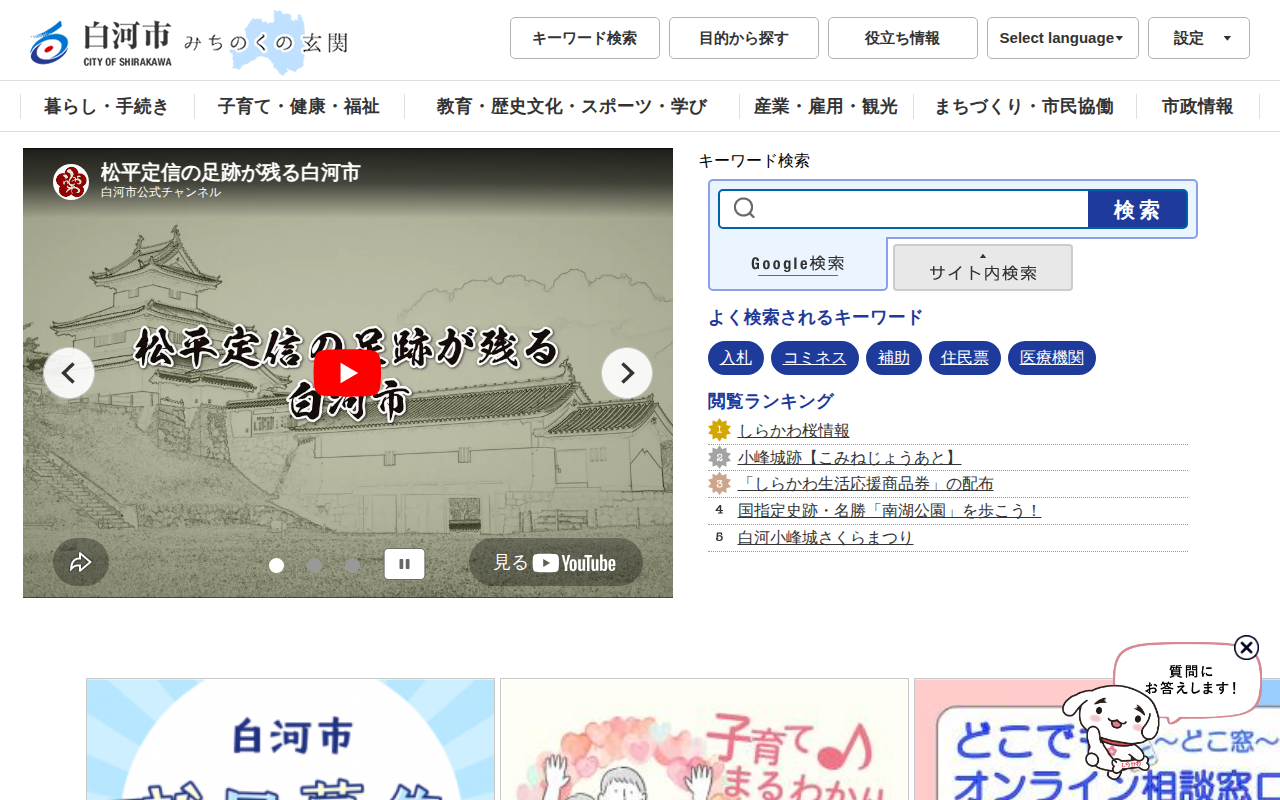Select the 住民票 keyword tag

point(965,358)
